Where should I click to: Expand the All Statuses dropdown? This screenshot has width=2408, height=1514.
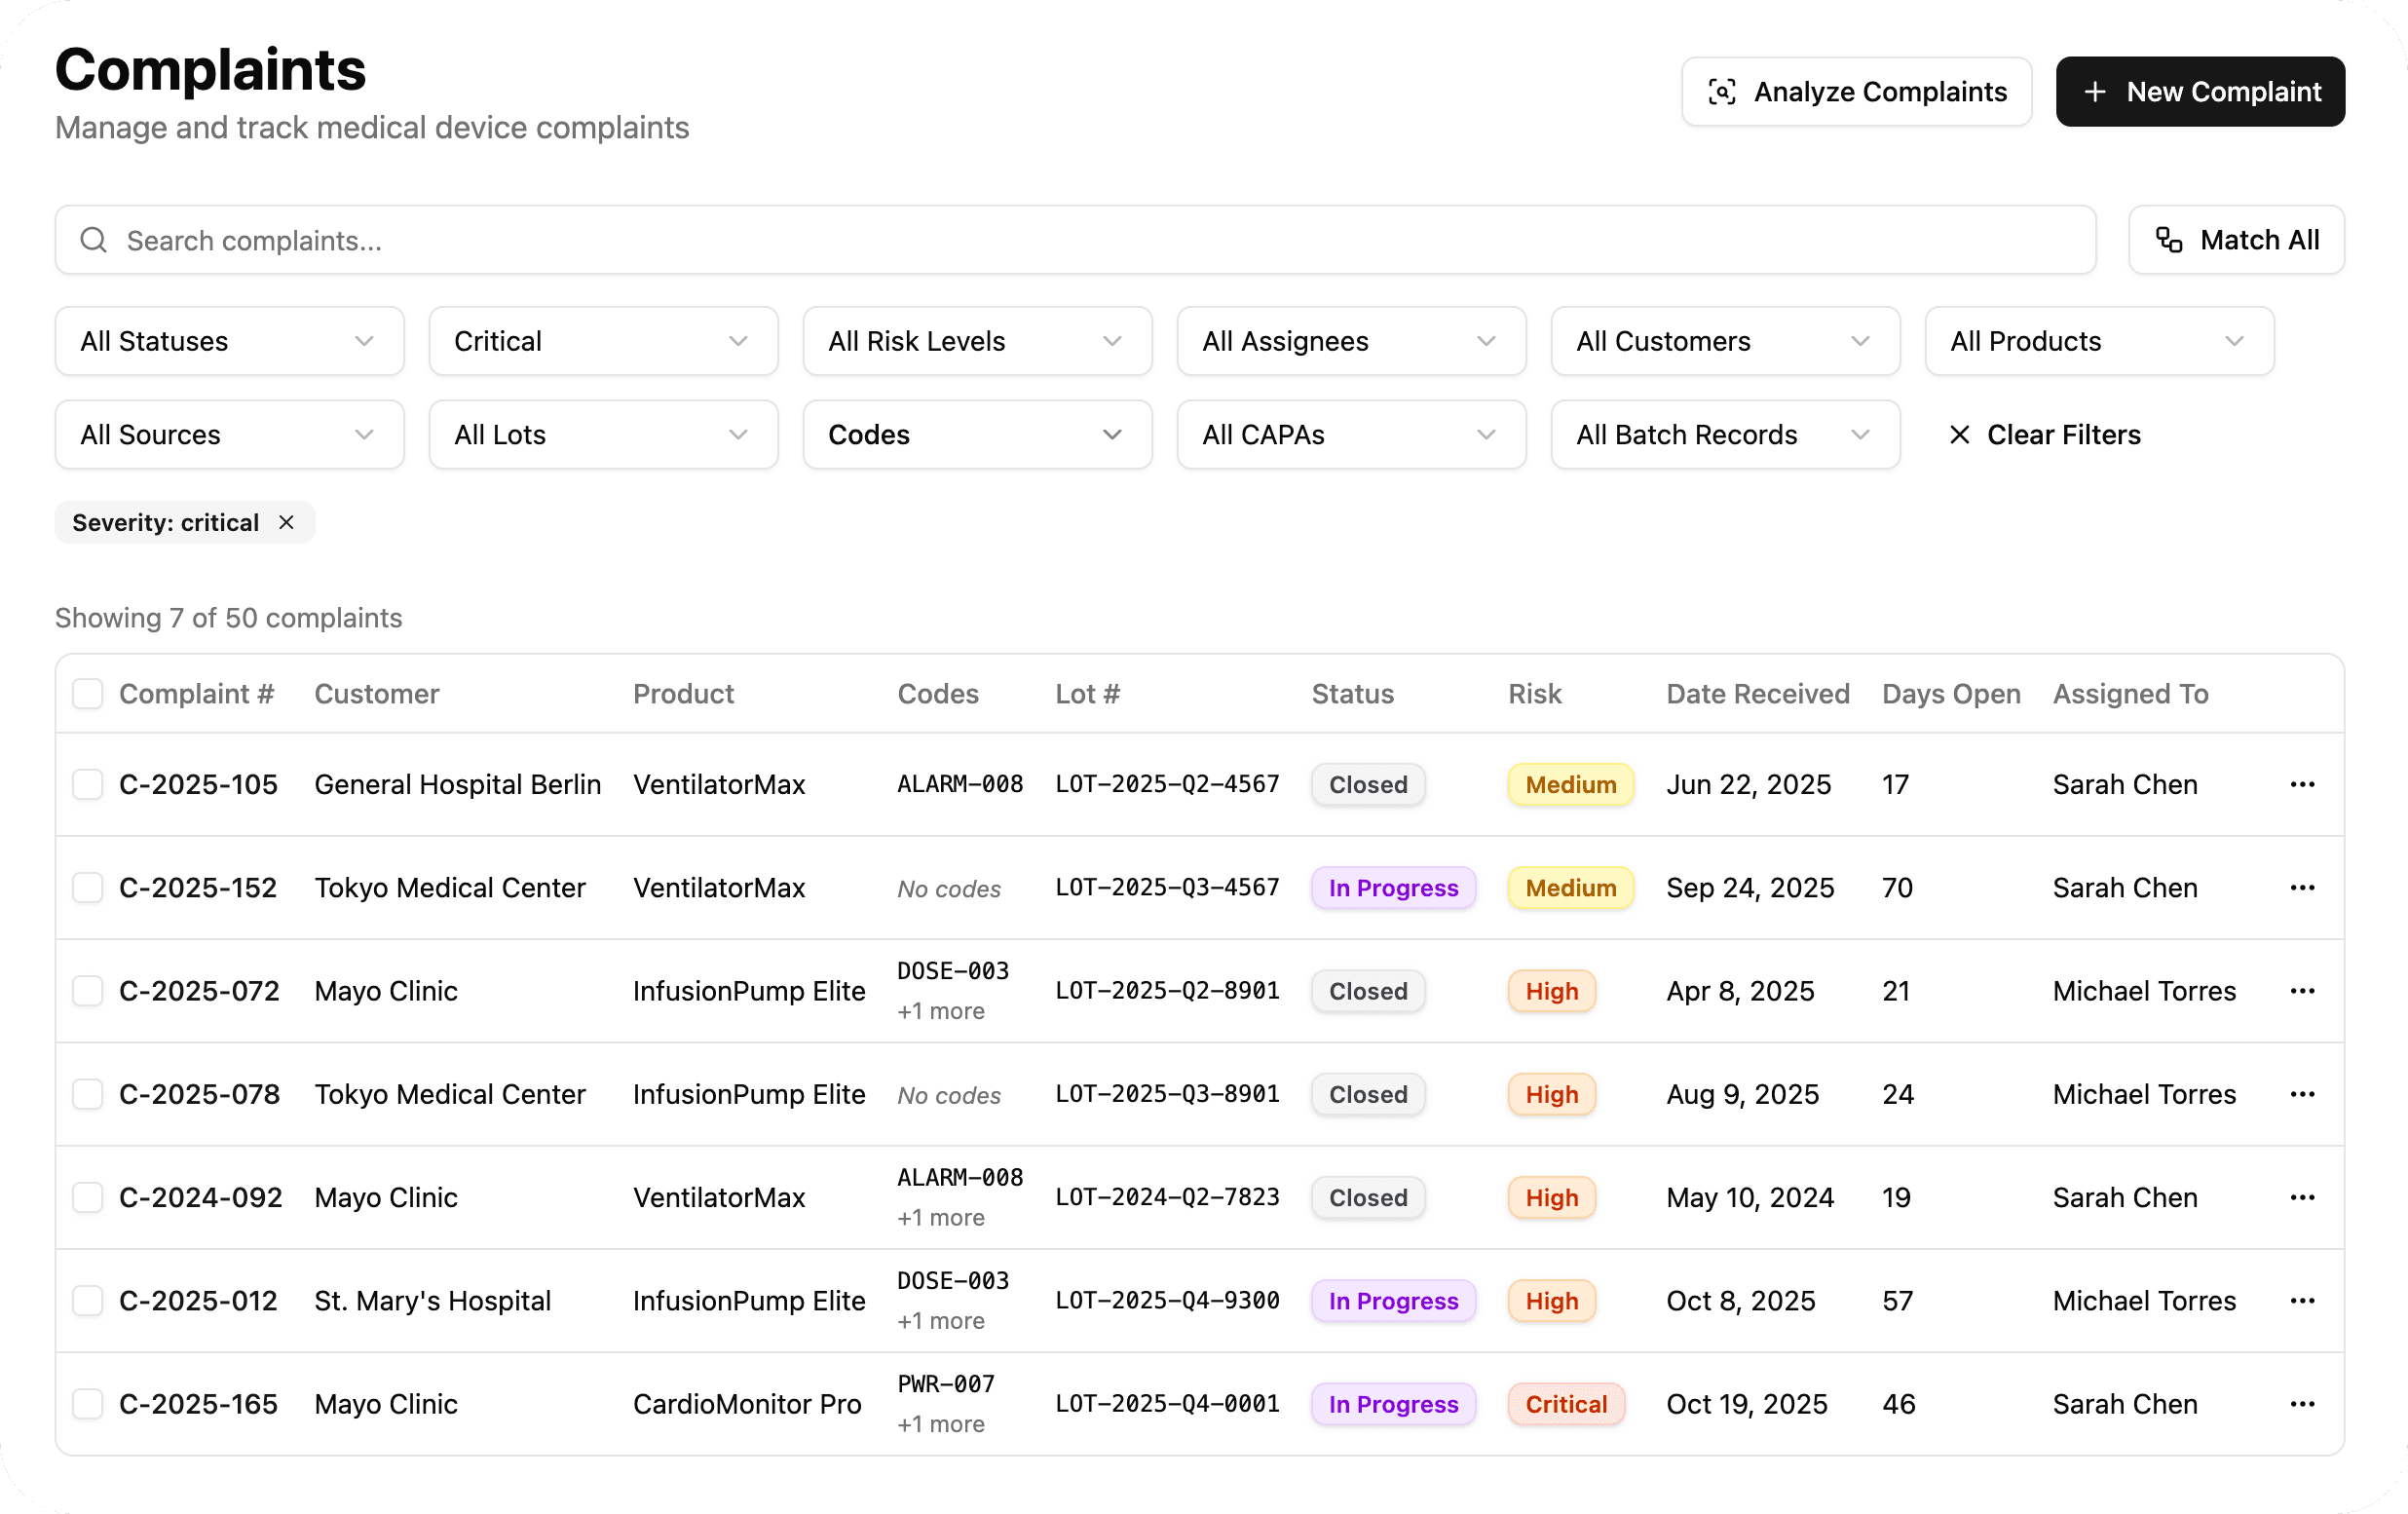click(229, 342)
